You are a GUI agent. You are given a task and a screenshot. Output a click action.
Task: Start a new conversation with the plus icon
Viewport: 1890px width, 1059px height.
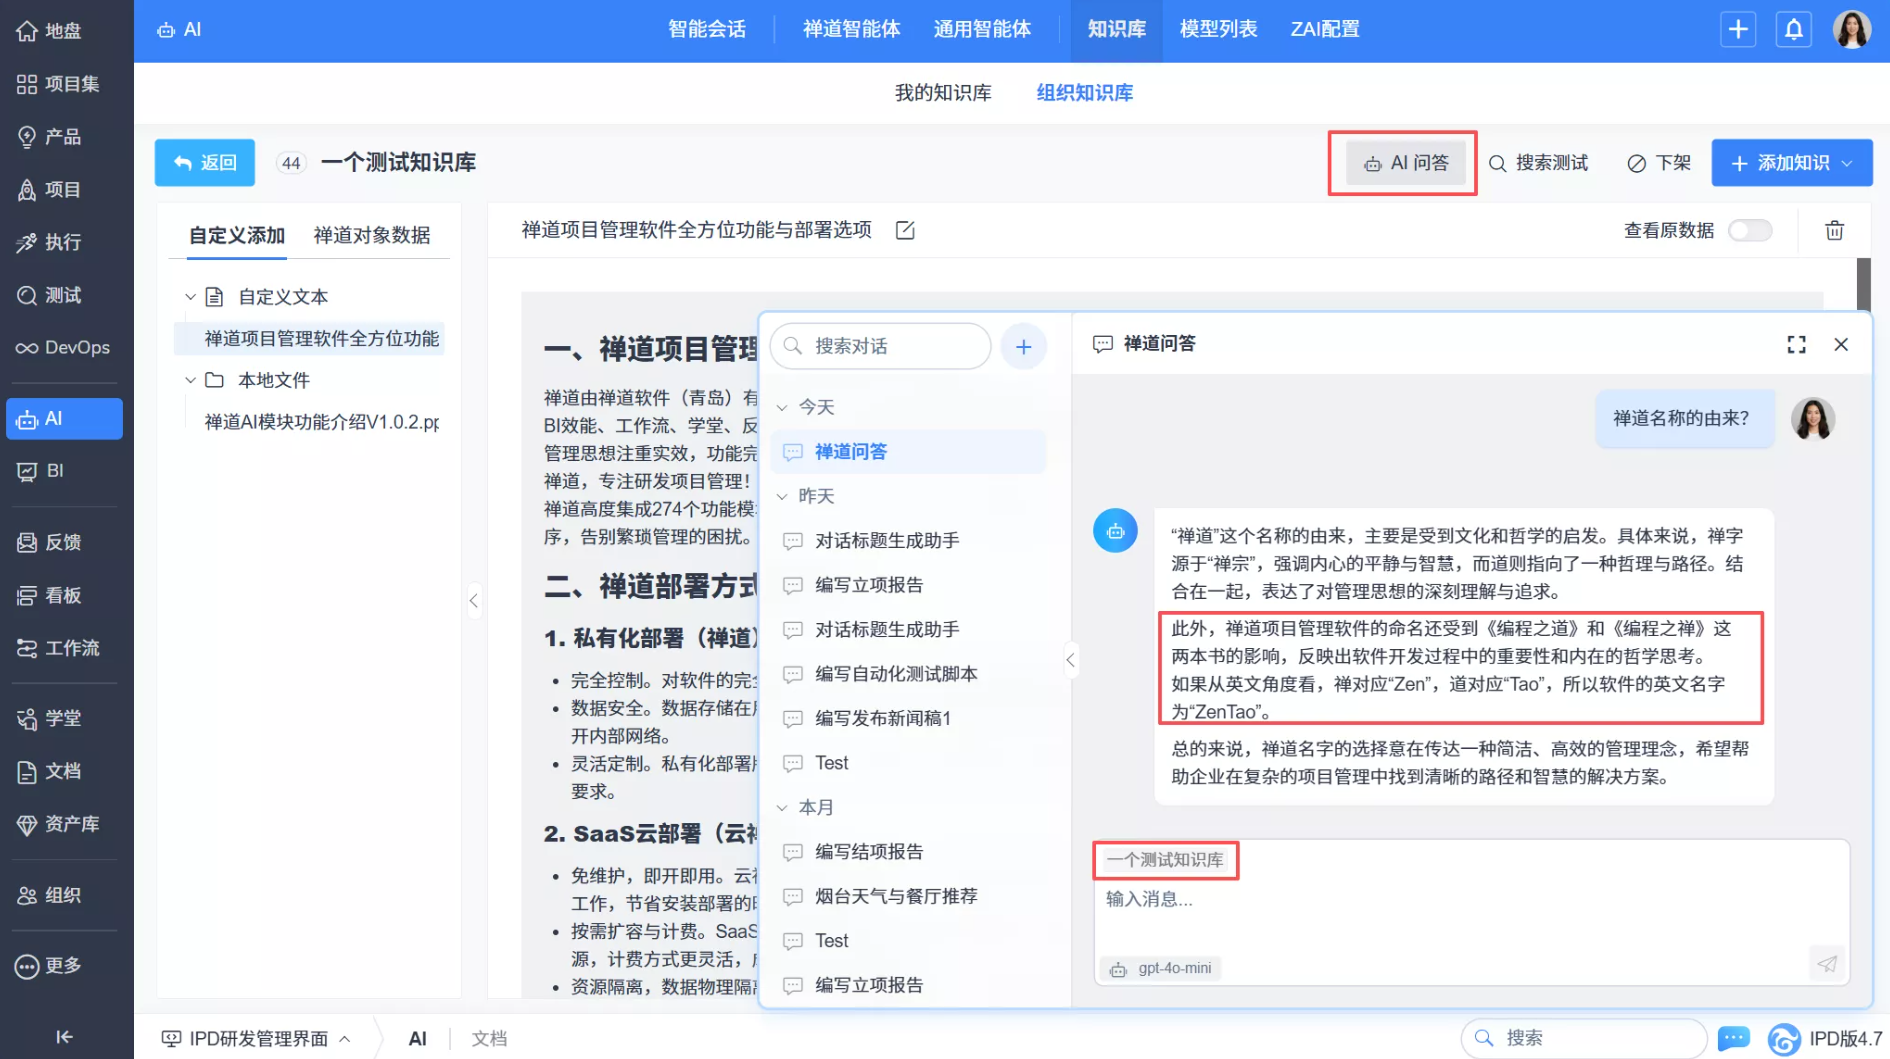[x=1023, y=346]
